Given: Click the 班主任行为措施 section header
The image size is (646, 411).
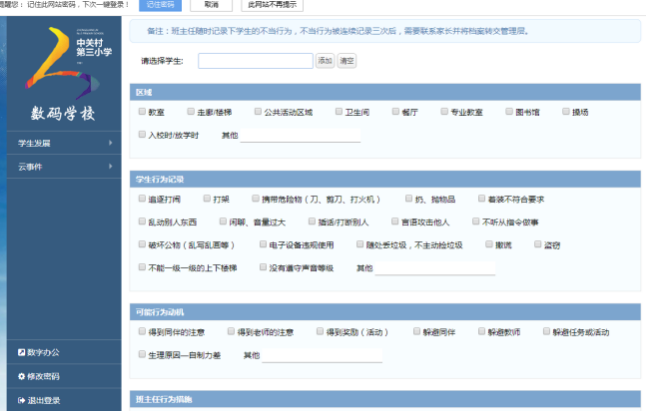Looking at the screenshot, I should [x=385, y=399].
